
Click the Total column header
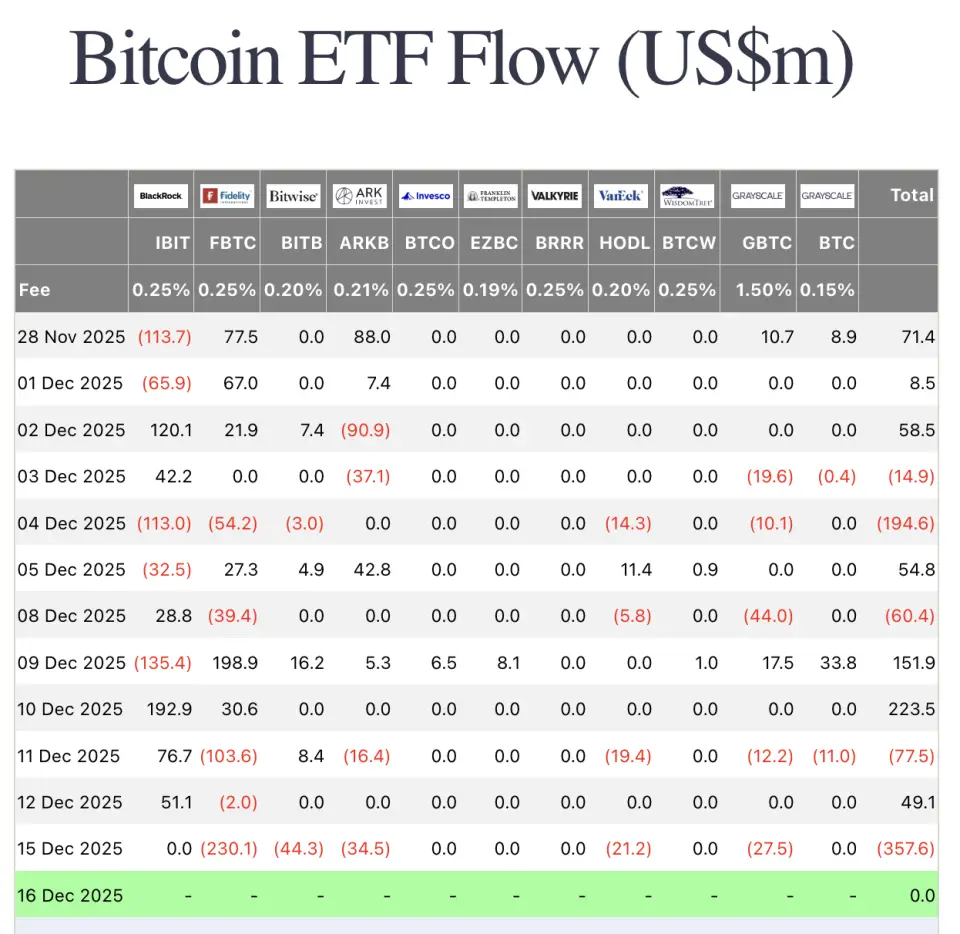click(x=912, y=195)
